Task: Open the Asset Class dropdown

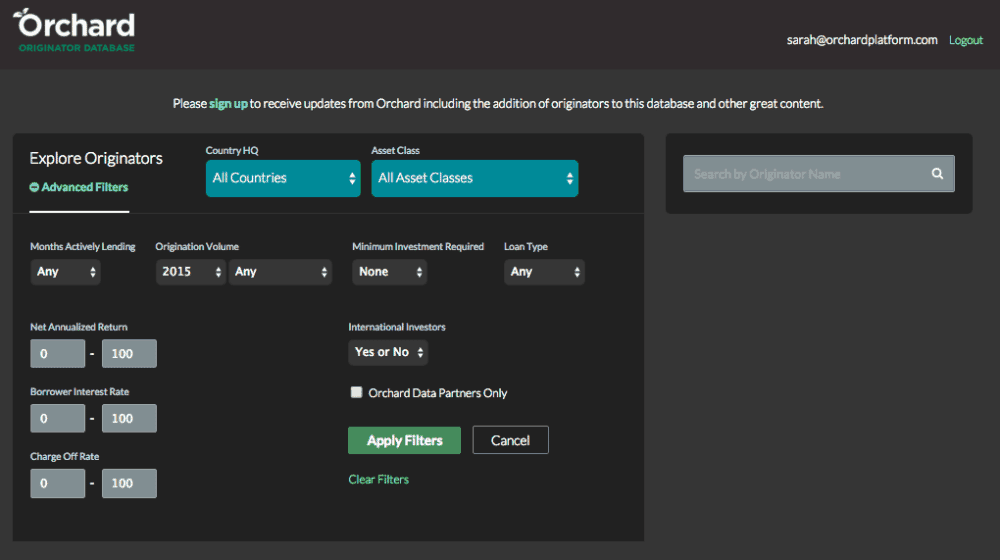Action: [474, 178]
